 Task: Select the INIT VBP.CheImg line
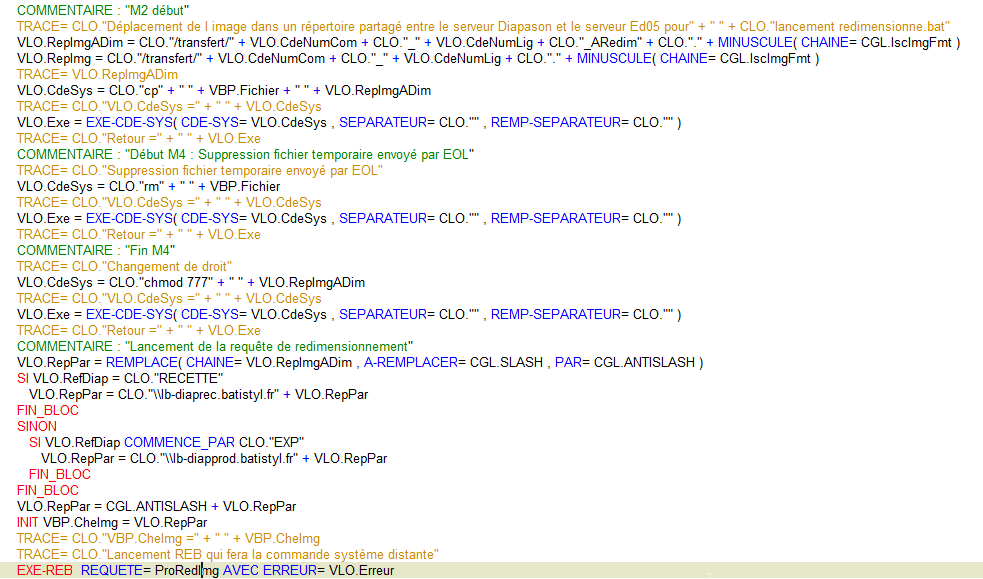[x=112, y=522]
